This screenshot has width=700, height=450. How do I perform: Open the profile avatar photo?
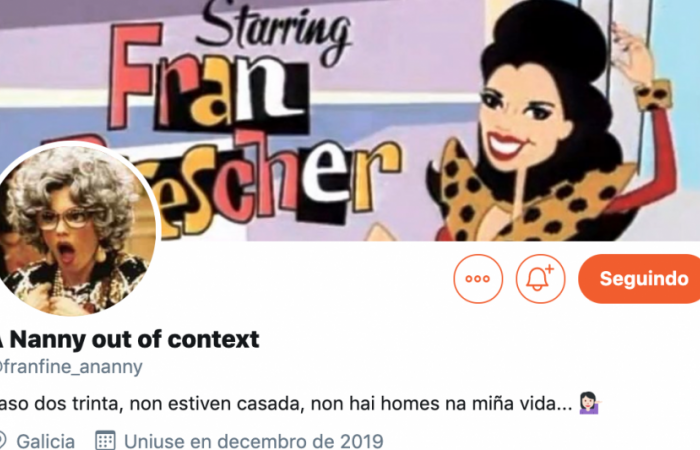click(x=76, y=230)
